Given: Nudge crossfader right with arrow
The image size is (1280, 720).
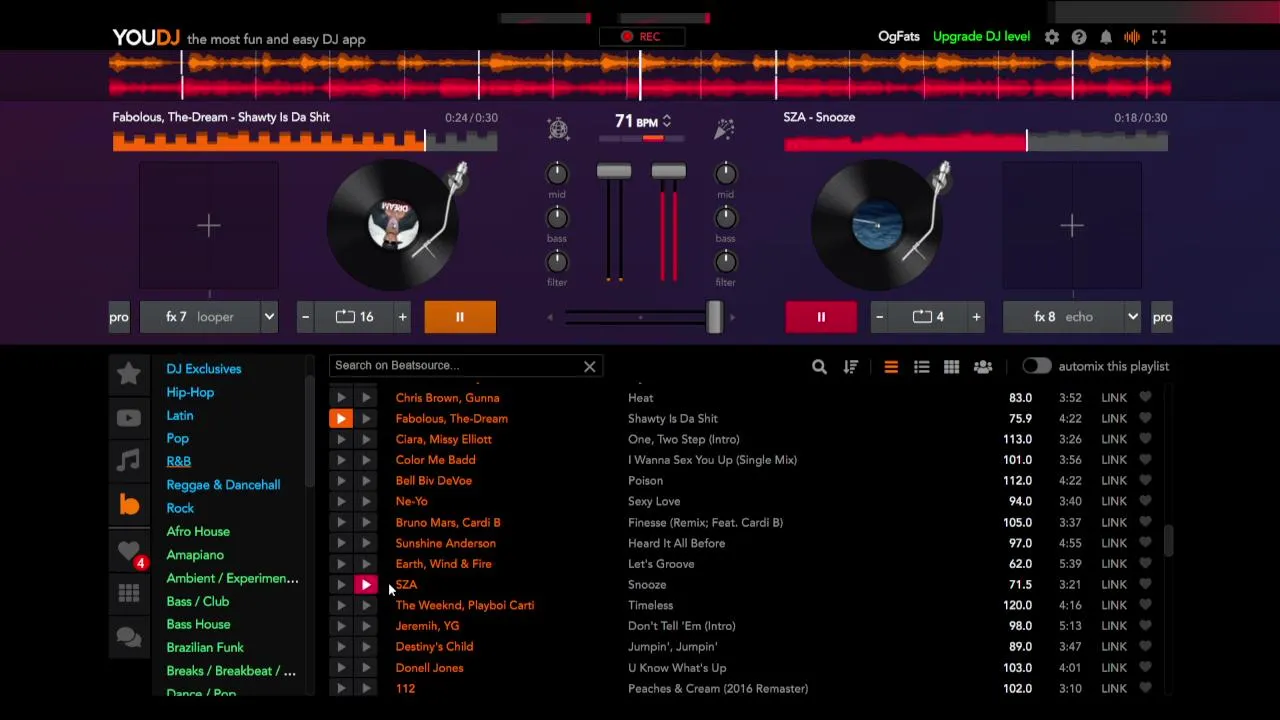Looking at the screenshot, I should coord(732,318).
